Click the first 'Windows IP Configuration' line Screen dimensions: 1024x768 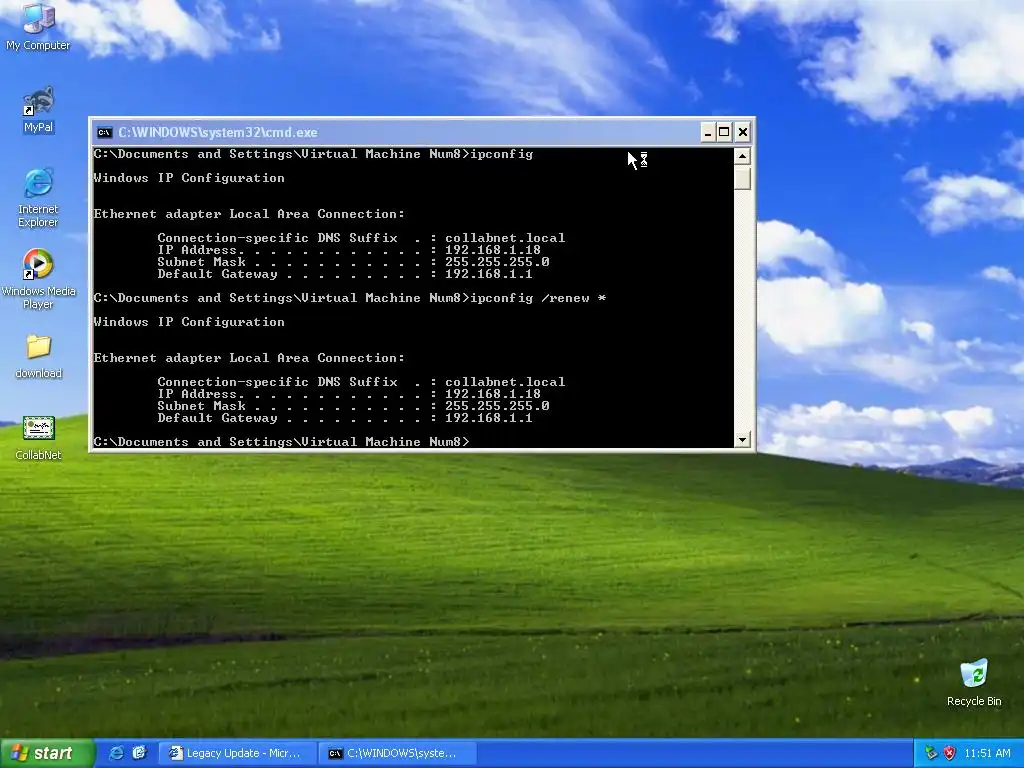click(x=189, y=178)
